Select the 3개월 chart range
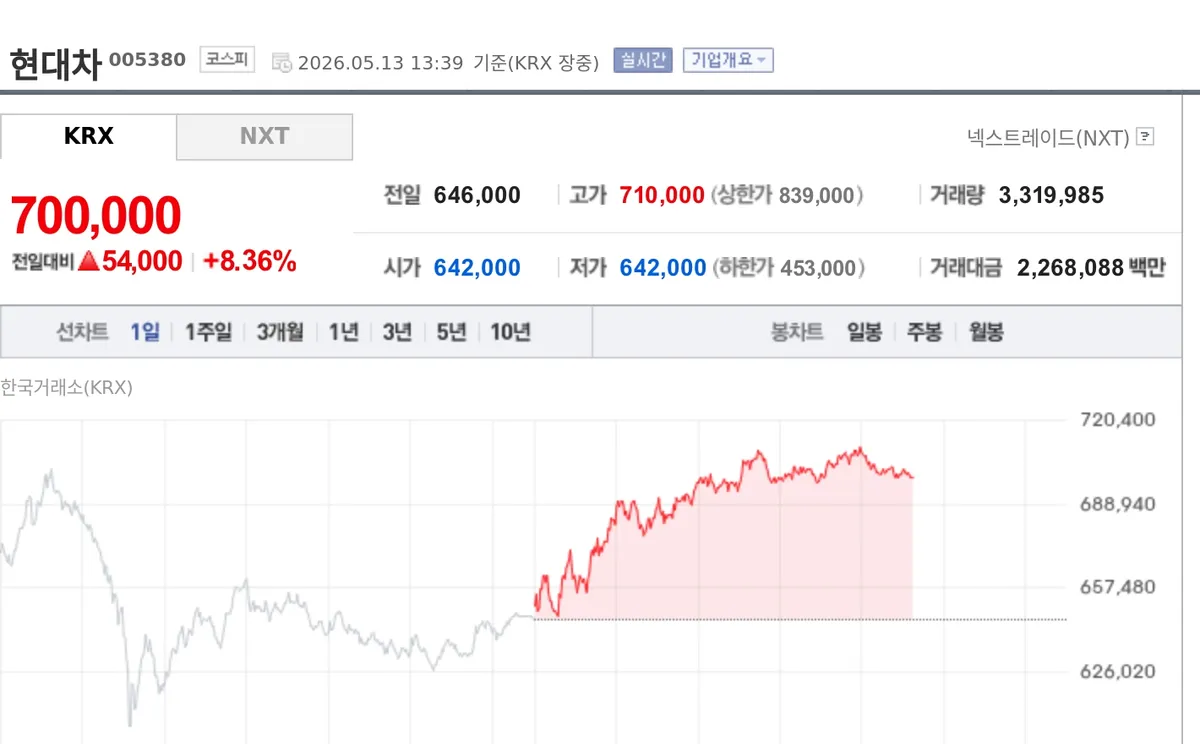Viewport: 1200px width, 744px height. (x=280, y=332)
